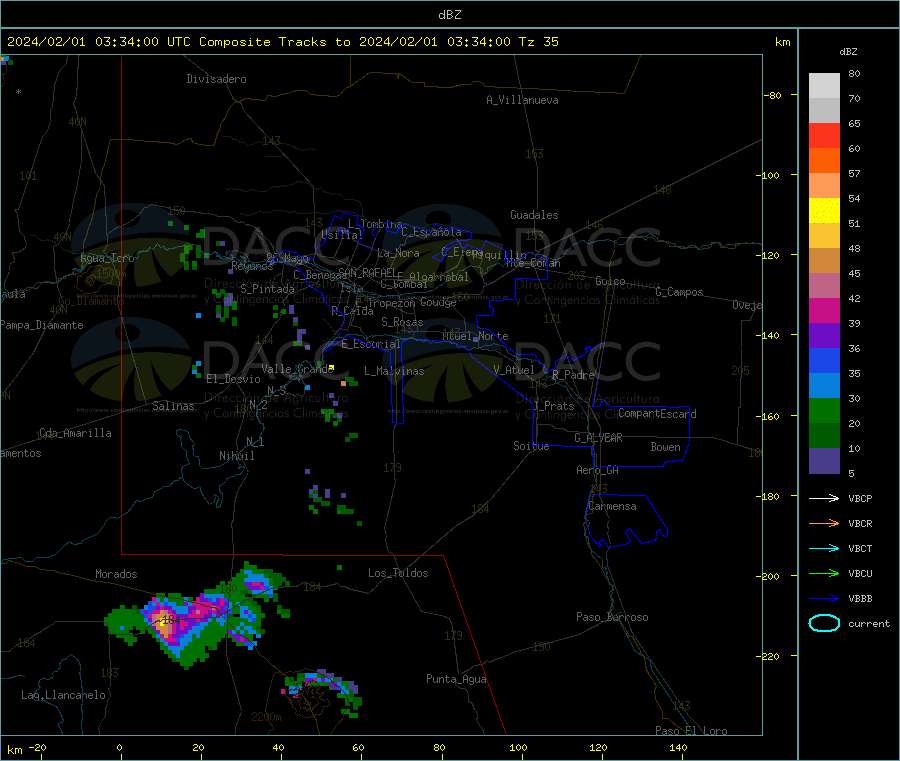Click the 'dBZ' title at top
Image resolution: width=900 pixels, height=761 pixels.
(x=449, y=15)
